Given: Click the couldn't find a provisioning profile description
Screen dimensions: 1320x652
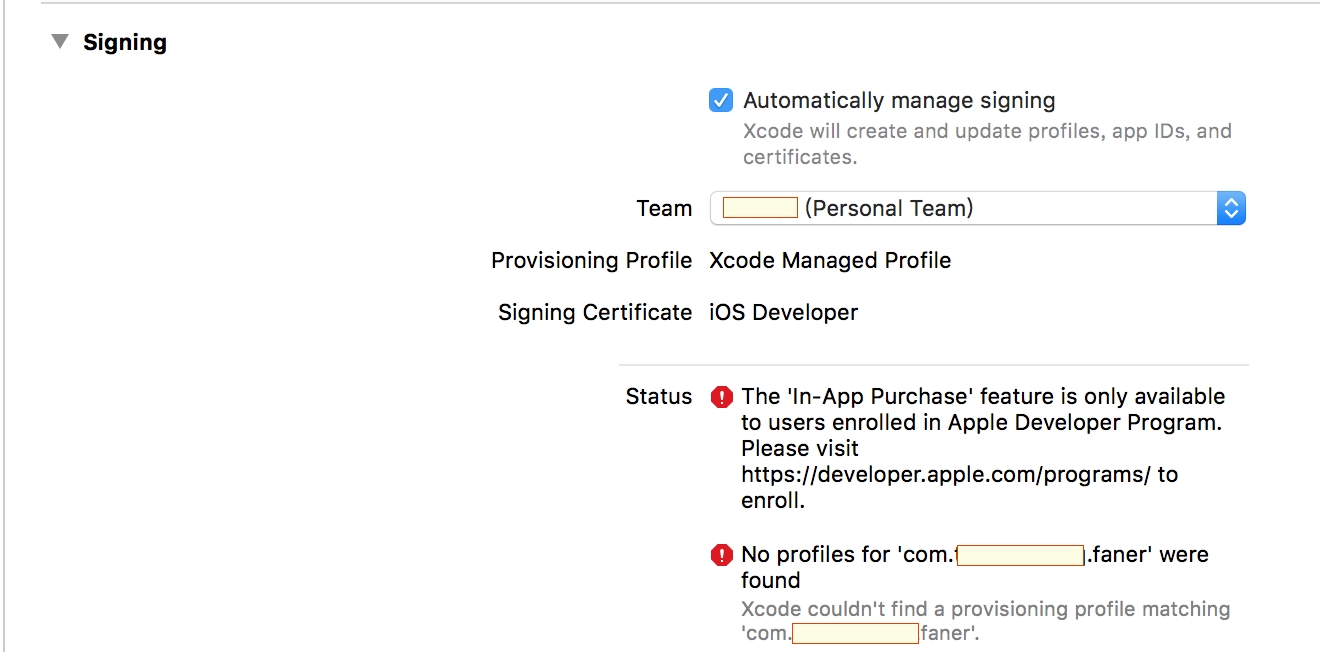Looking at the screenshot, I should click(985, 621).
